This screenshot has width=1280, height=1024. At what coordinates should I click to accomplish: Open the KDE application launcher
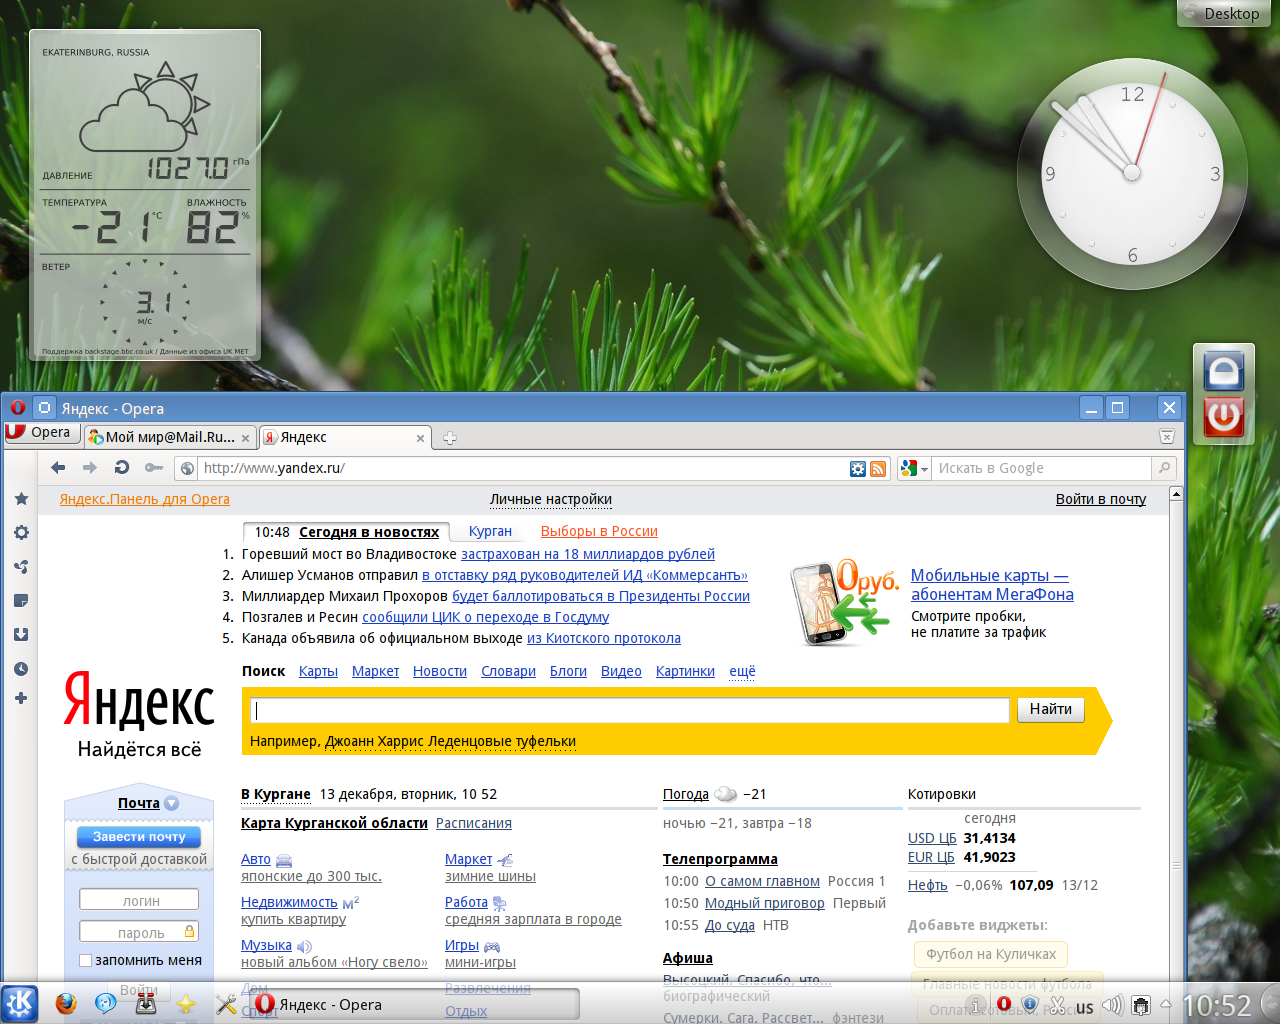(20, 1003)
